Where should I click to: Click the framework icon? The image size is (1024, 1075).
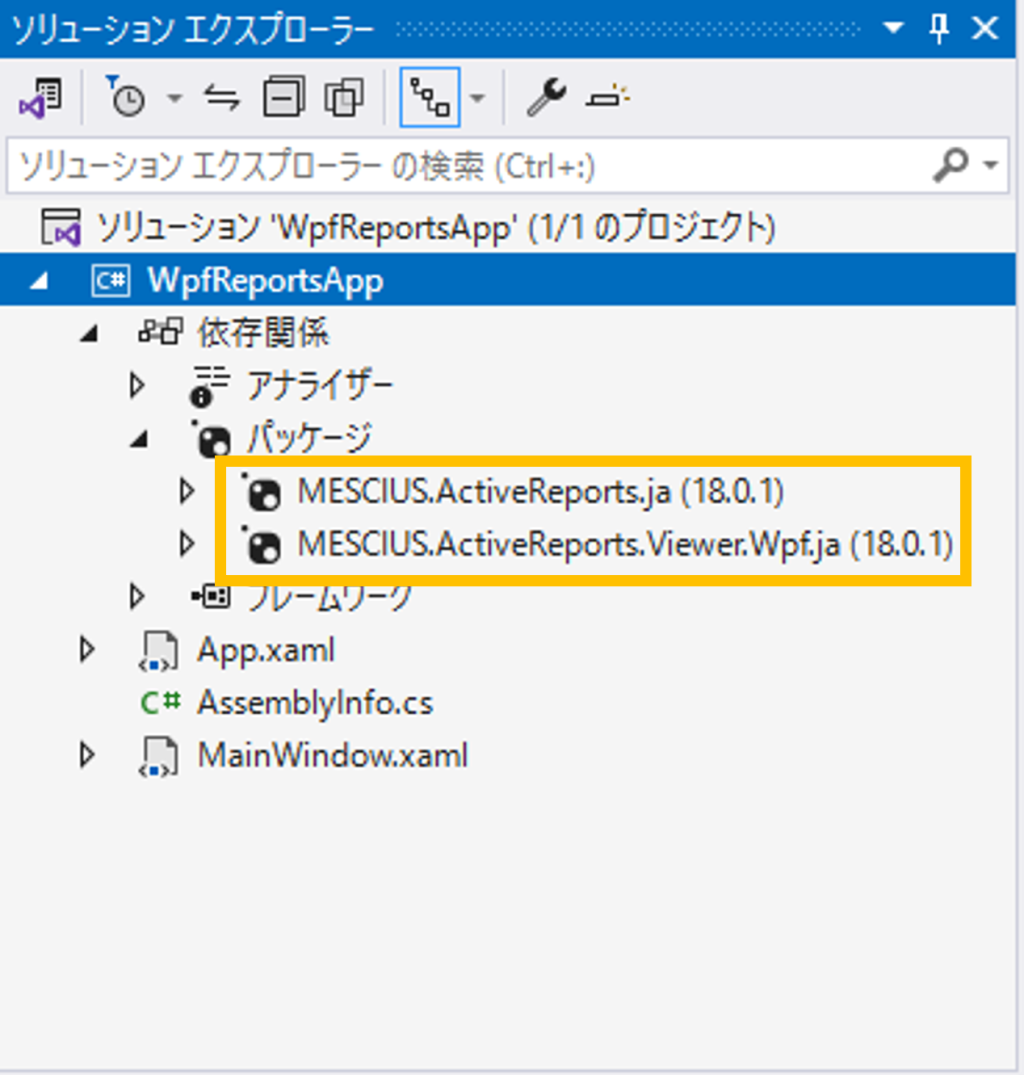point(211,596)
